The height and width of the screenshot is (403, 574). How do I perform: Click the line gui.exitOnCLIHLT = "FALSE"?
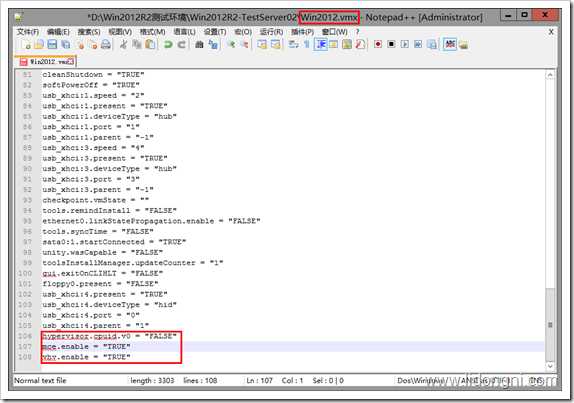click(x=102, y=273)
